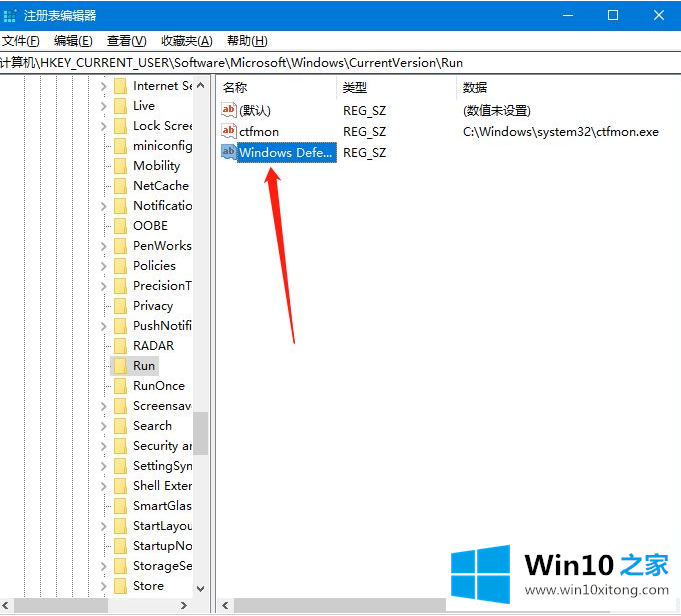Select the Windows Defe... value name

pyautogui.click(x=286, y=152)
